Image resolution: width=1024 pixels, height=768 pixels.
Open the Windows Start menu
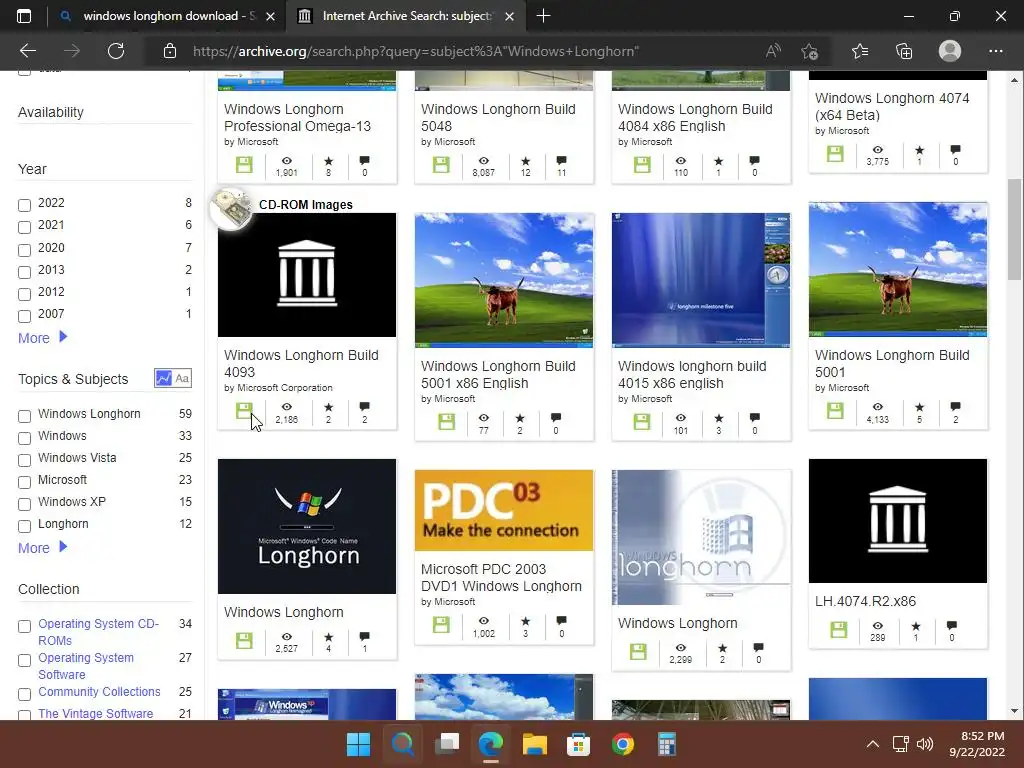coord(359,744)
